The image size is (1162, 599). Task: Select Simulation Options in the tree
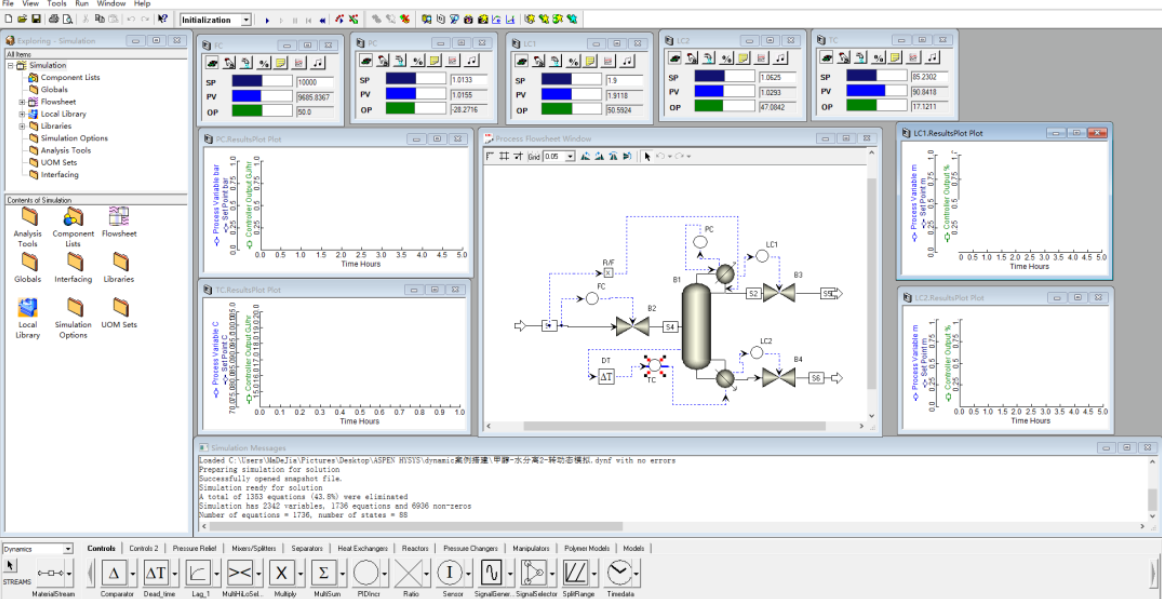click(74, 138)
